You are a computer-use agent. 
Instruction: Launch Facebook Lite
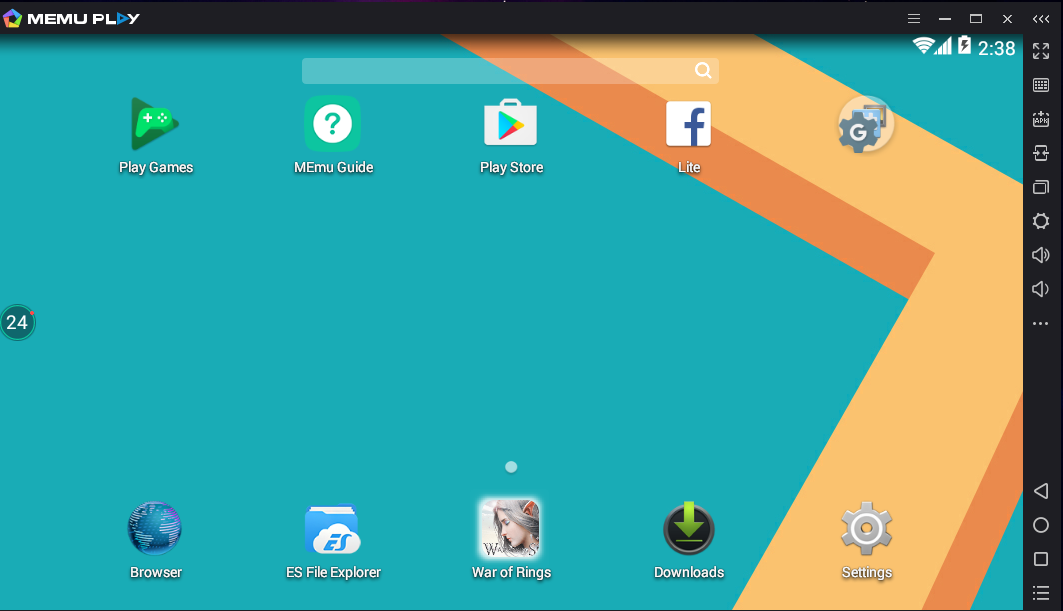point(688,124)
